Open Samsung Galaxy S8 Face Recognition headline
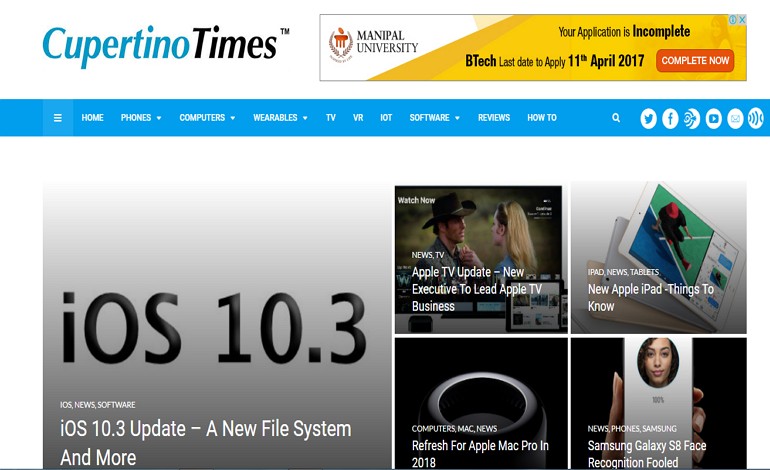This screenshot has width=770, height=470. (647, 454)
